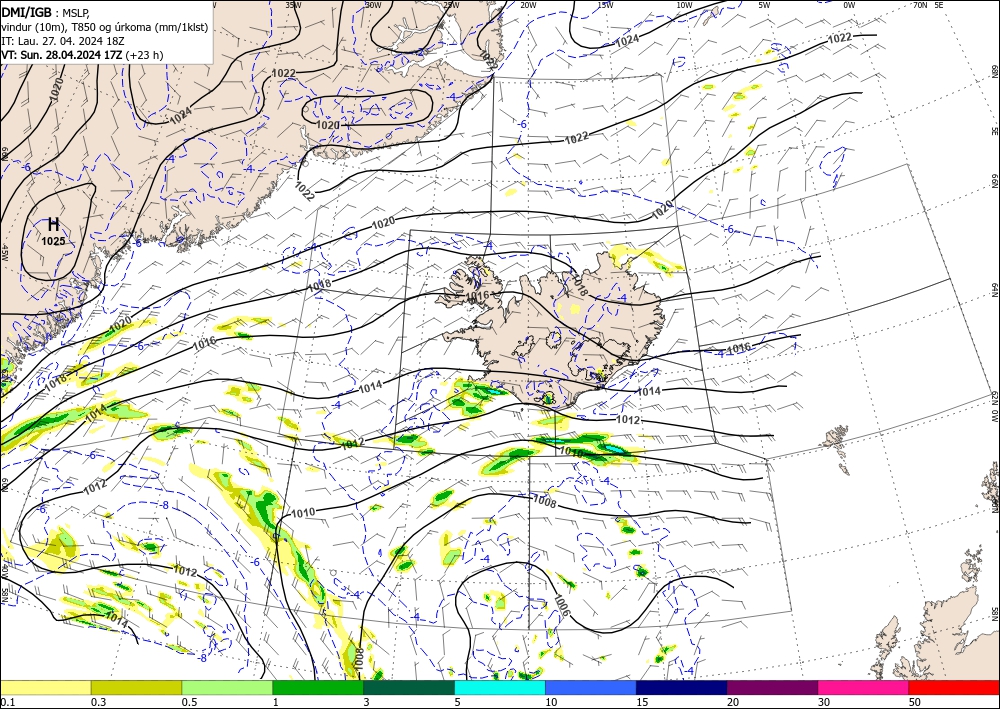Image resolution: width=1000 pixels, height=709 pixels.
Task: Click the purple 20–30 legend color
Action: [772, 687]
